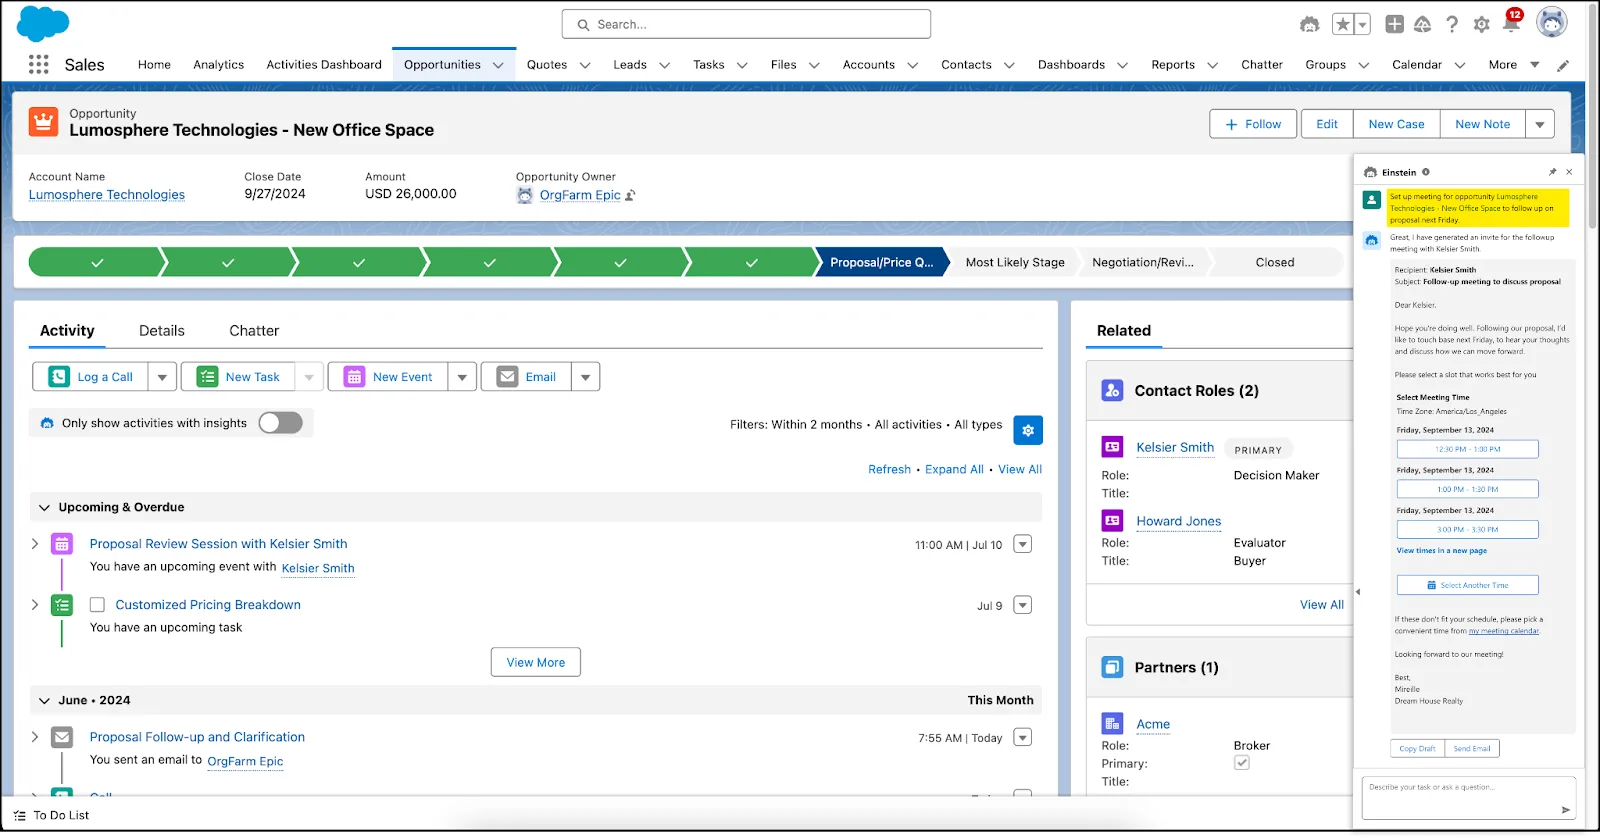Click the Einstein info icon
Viewport: 1600px width, 838px height.
(1426, 172)
